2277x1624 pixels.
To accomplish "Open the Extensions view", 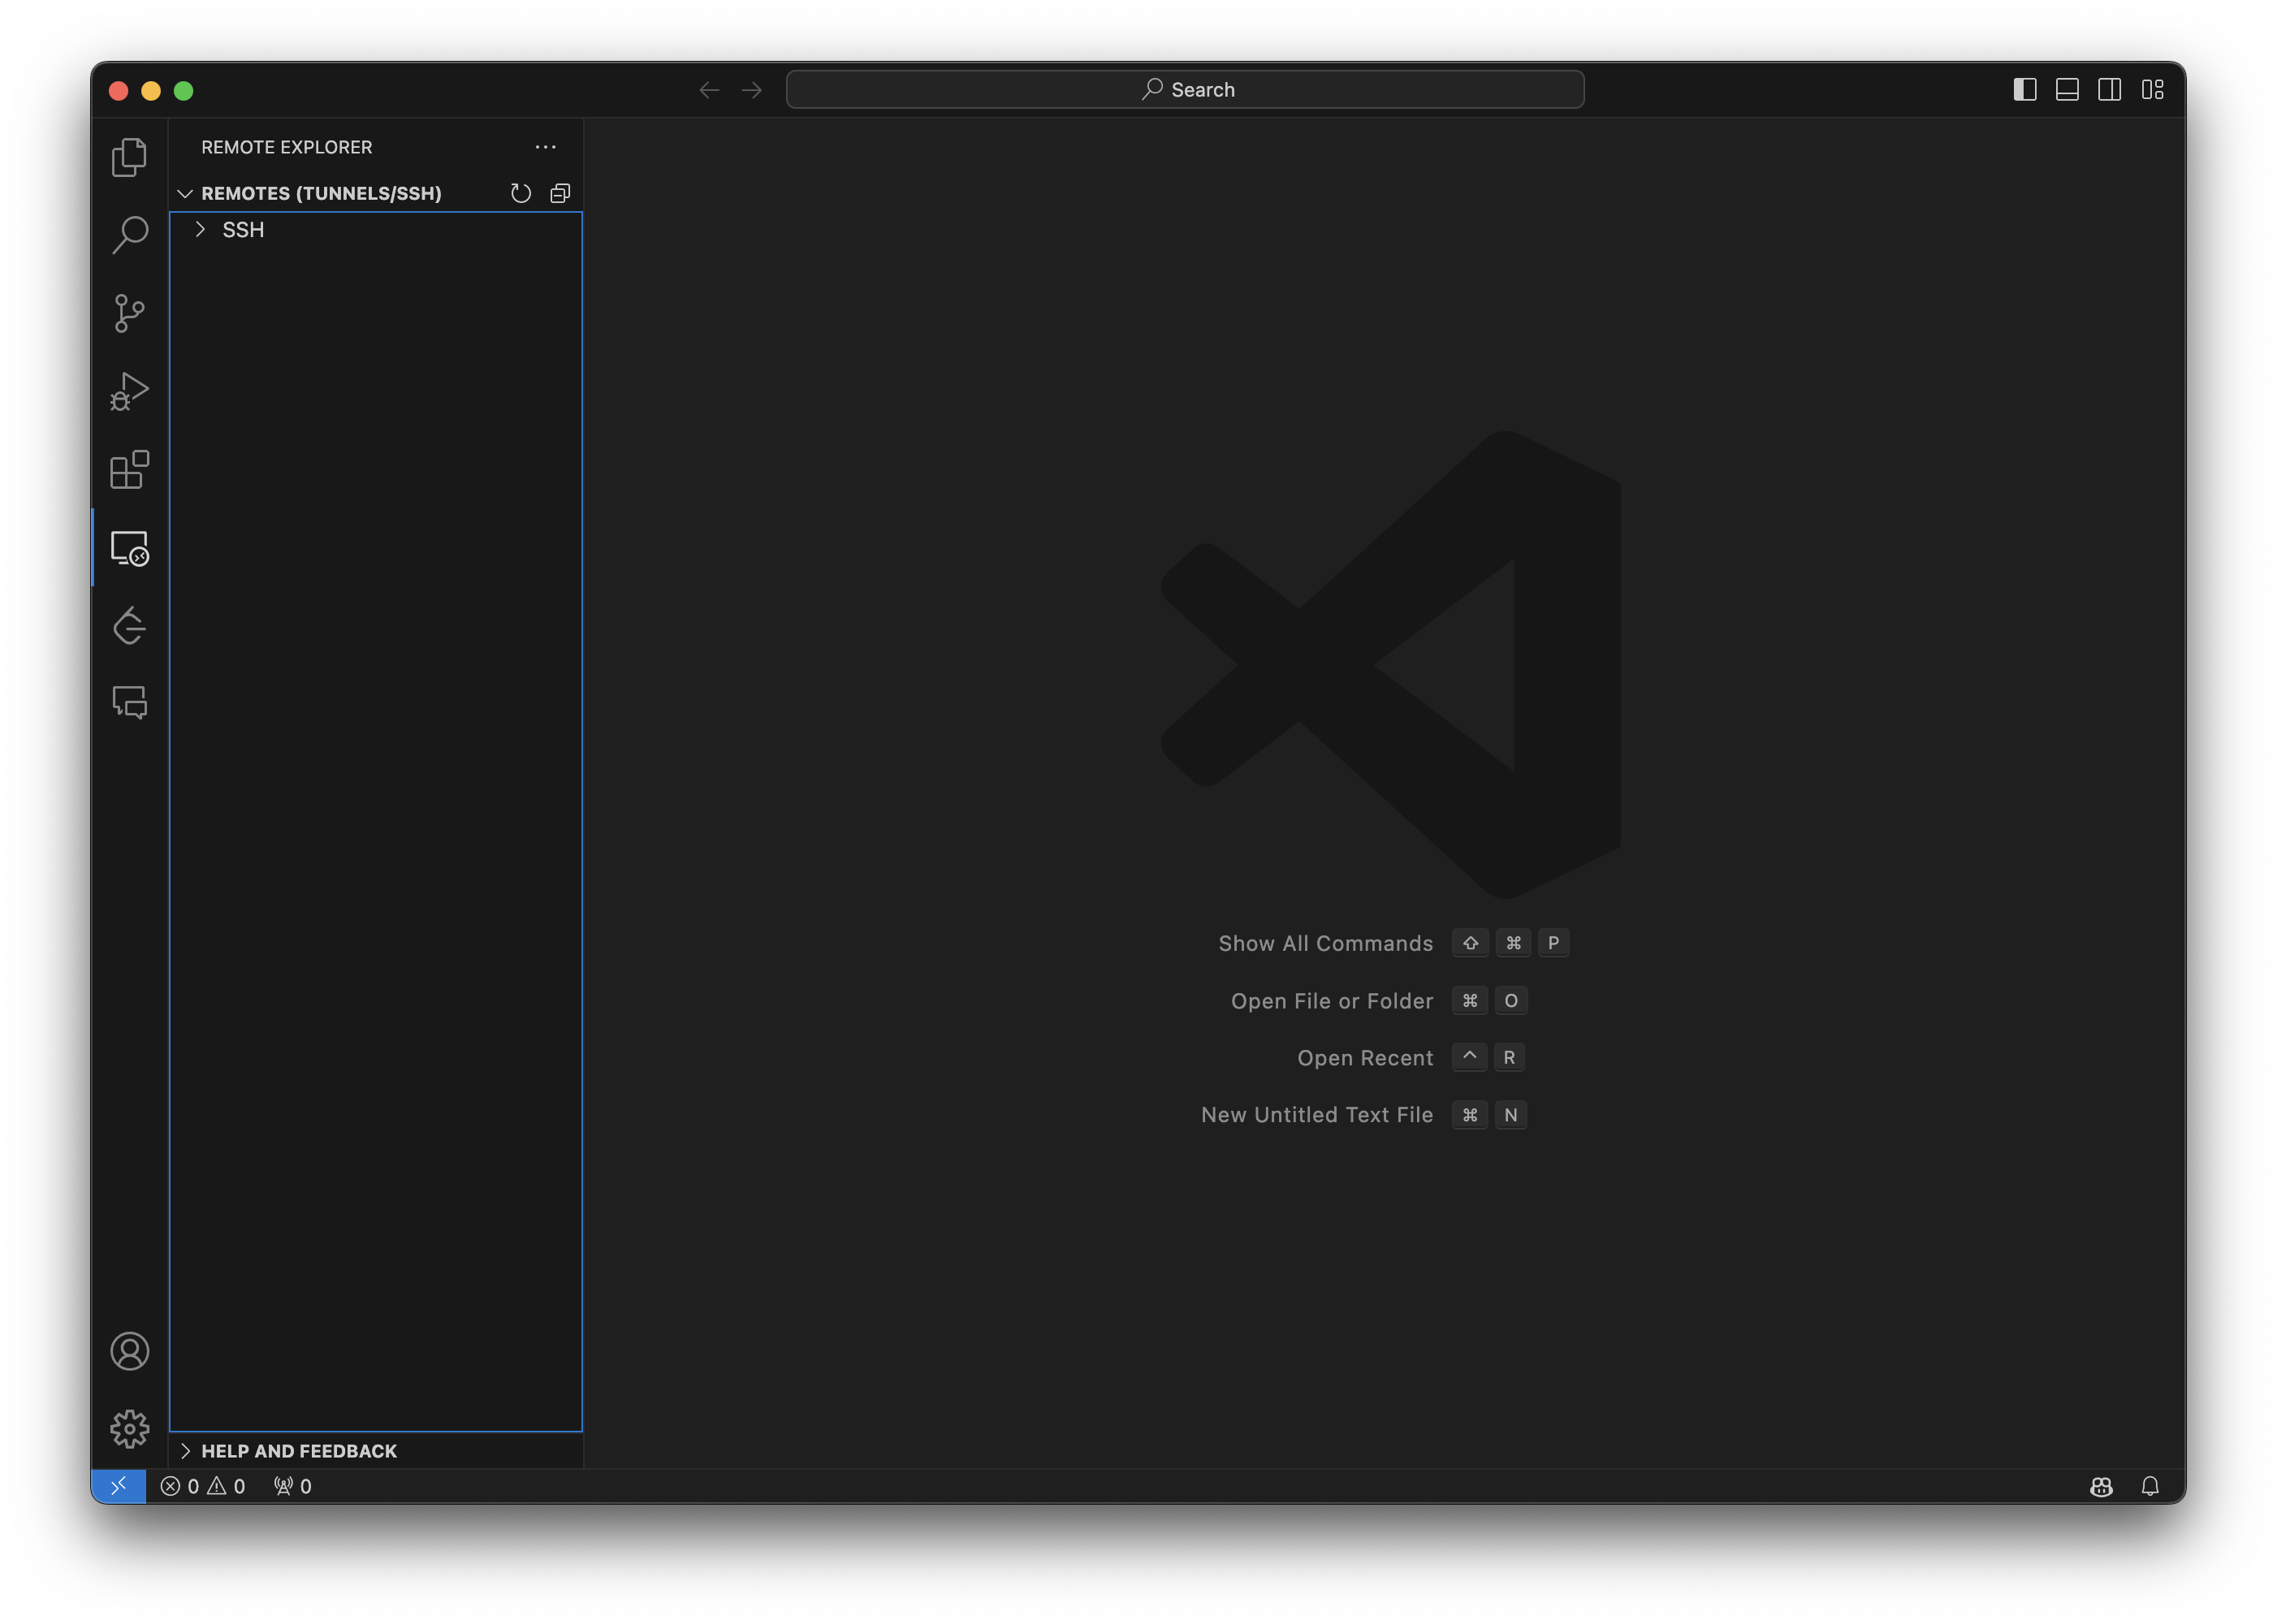I will 129,469.
